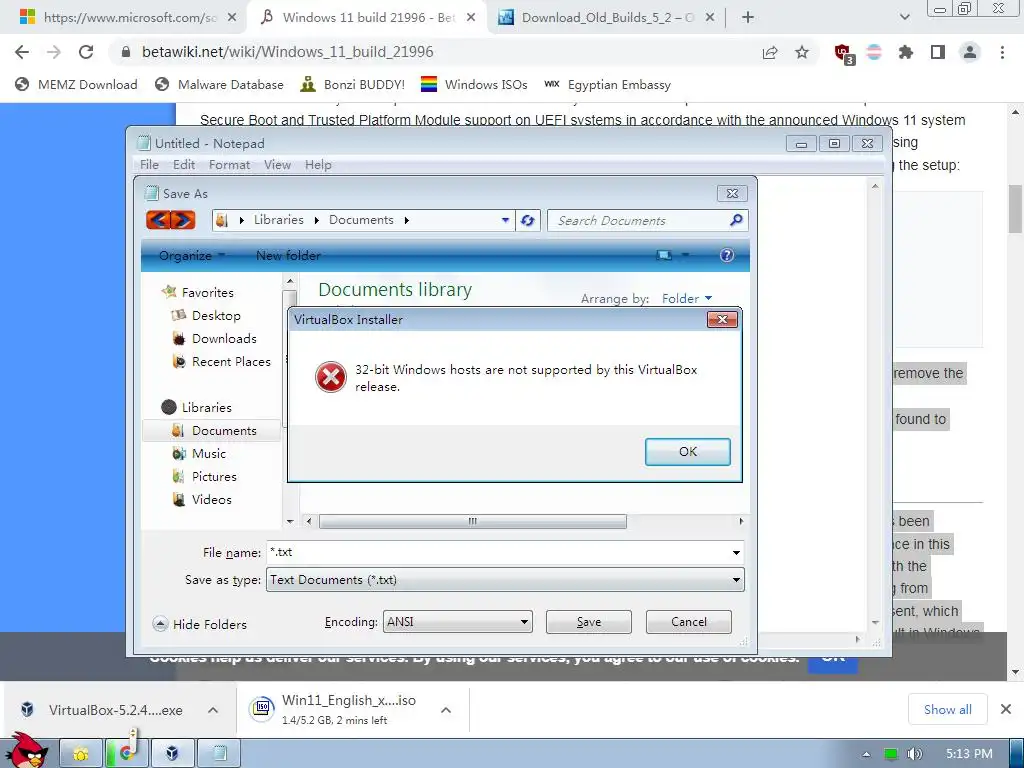This screenshot has height=768, width=1024.
Task: Open Egyptian Embassy bookmark
Action: [x=607, y=85]
